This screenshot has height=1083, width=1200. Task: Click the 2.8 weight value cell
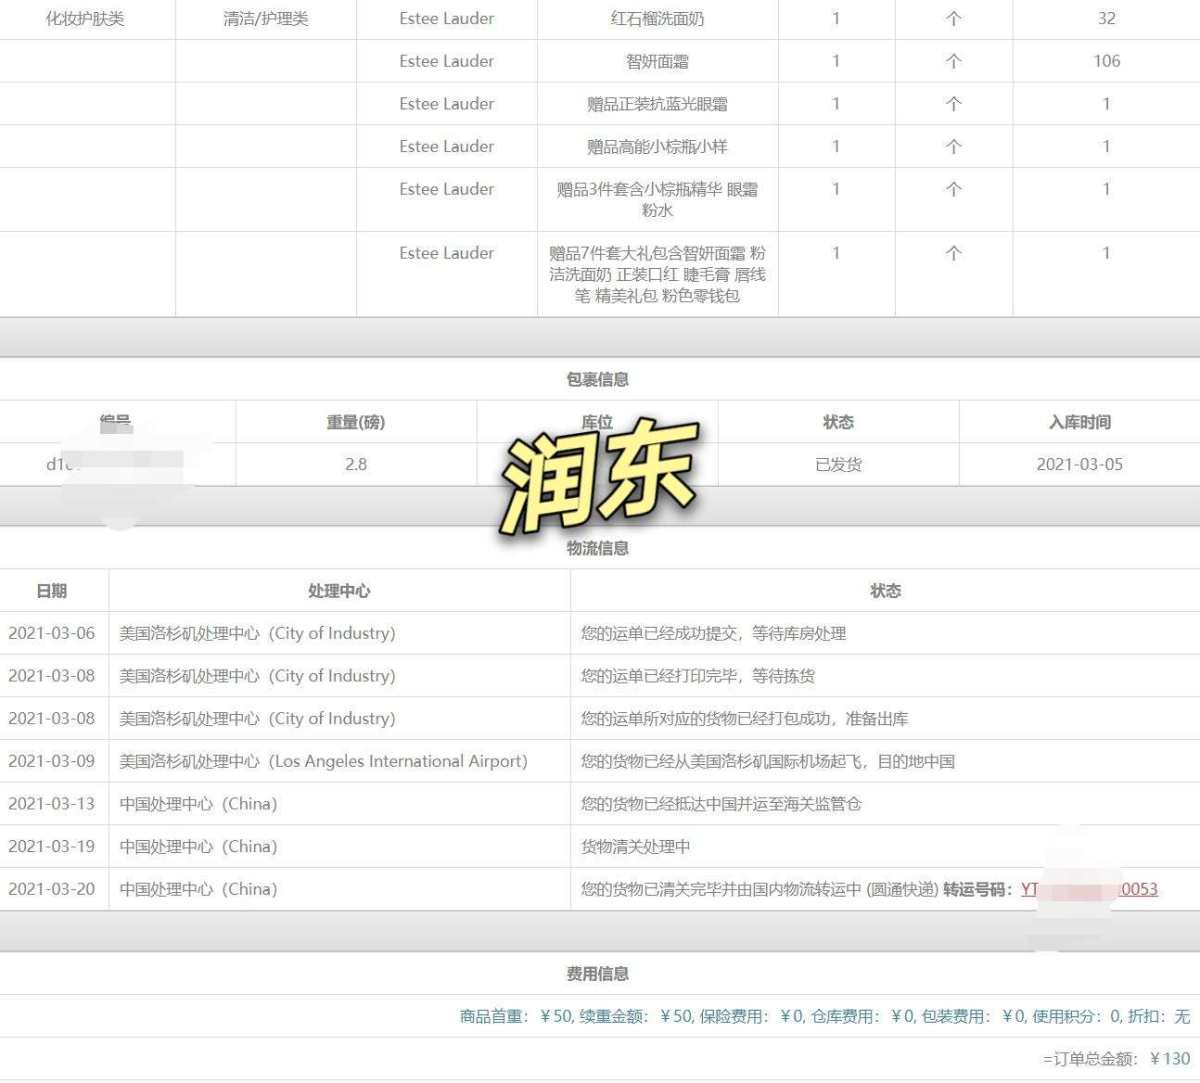coord(356,464)
